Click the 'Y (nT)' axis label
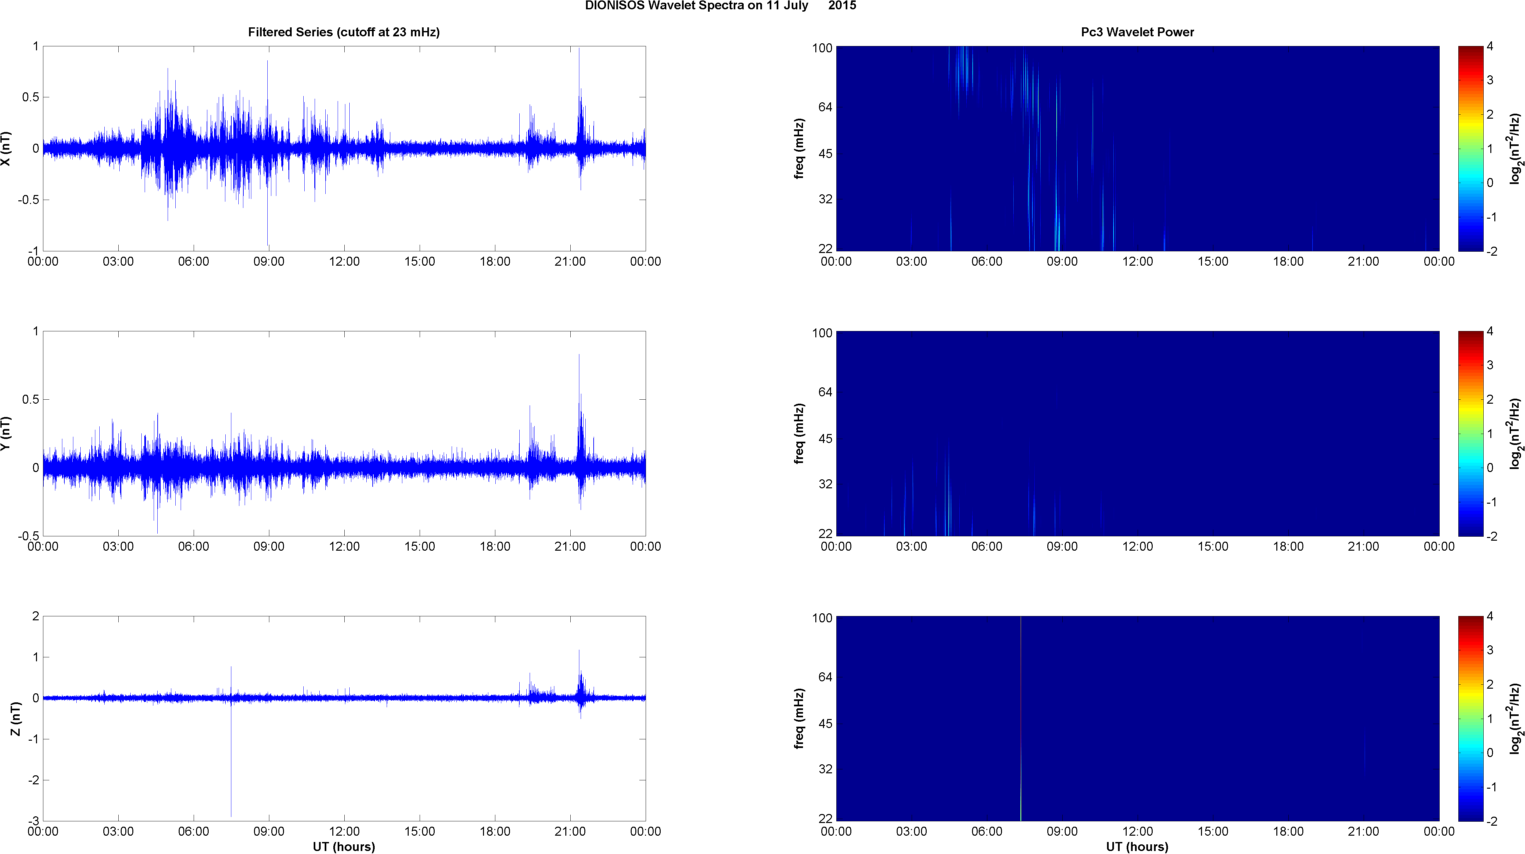 7,433
